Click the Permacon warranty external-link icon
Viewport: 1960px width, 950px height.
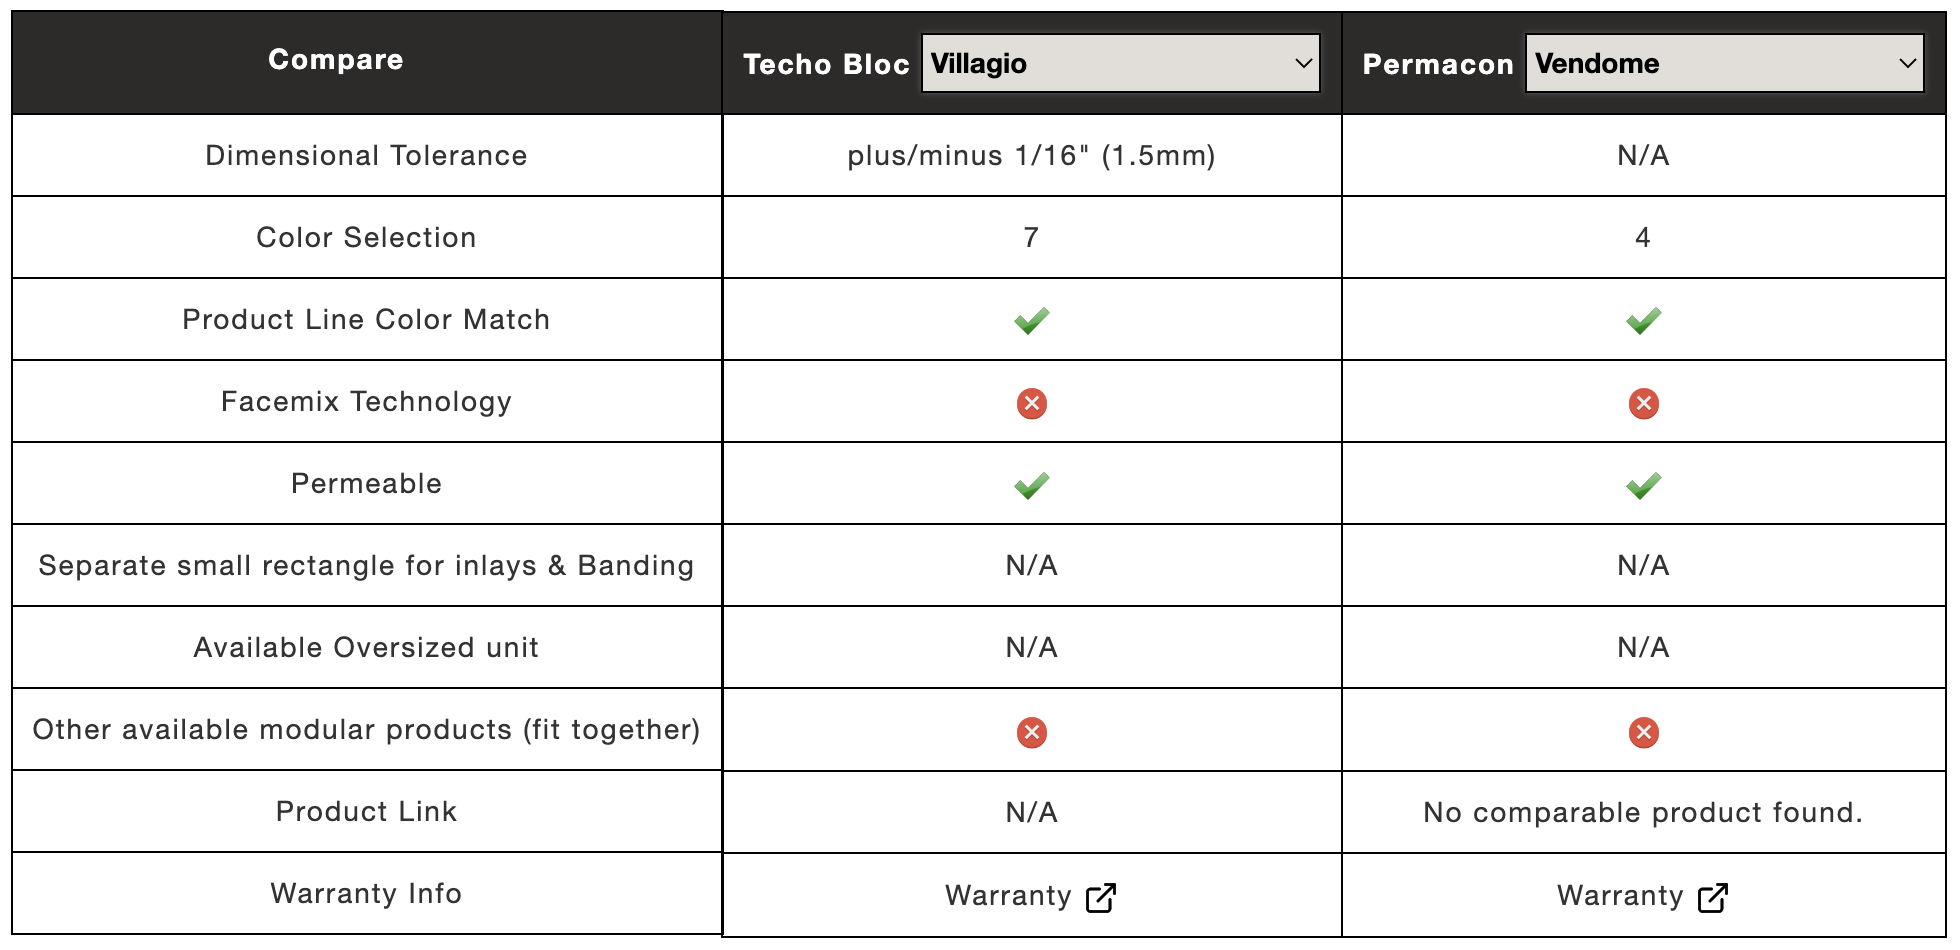pos(1713,898)
